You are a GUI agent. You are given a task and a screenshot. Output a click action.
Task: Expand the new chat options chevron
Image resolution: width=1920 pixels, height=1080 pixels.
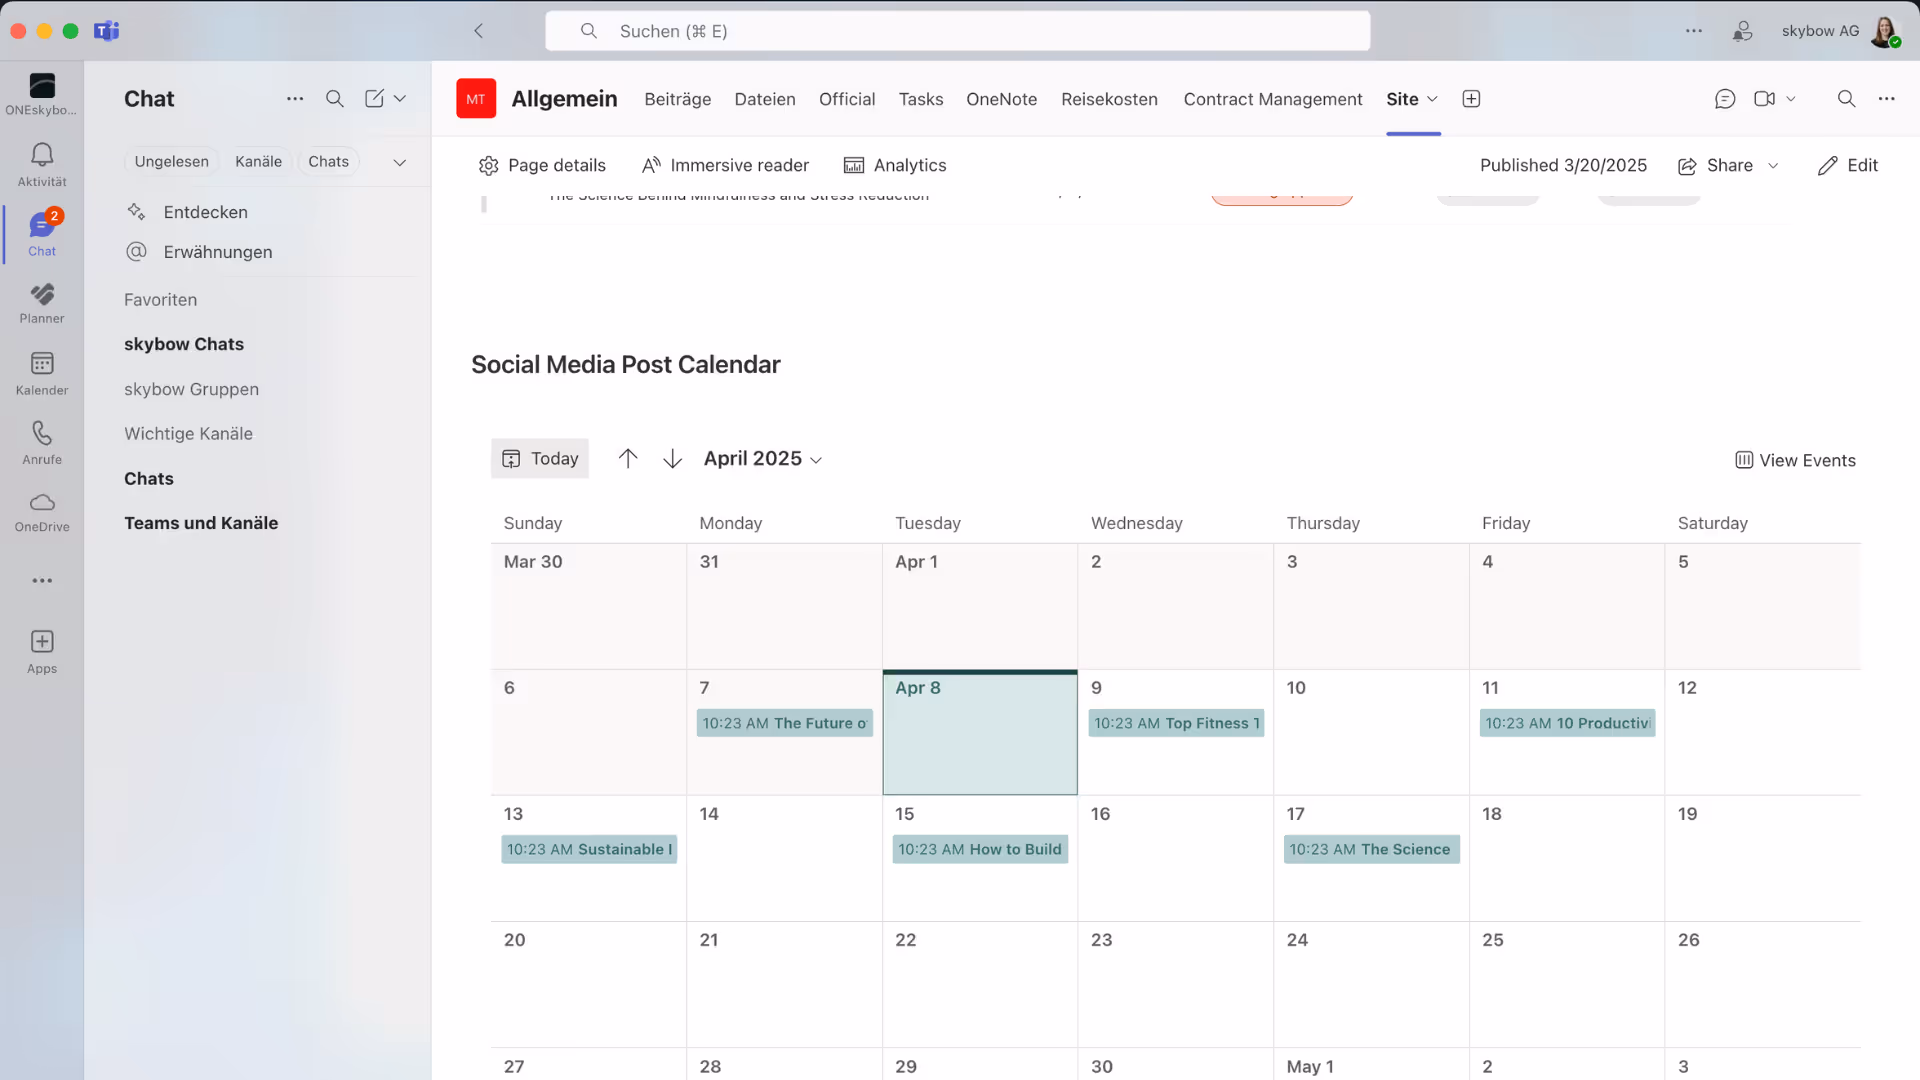[400, 98]
